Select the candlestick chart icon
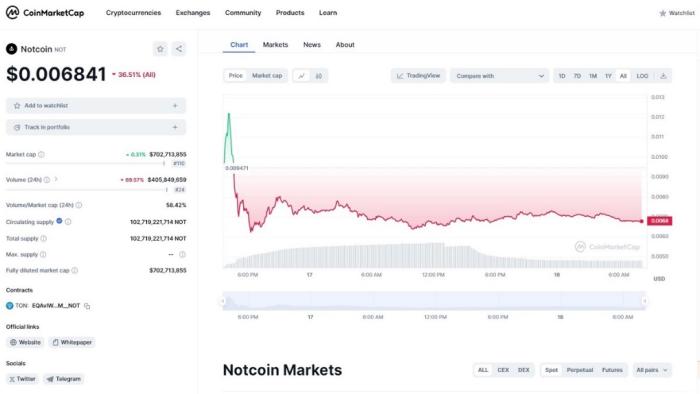Viewport: 700px width, 394px height. (319, 76)
